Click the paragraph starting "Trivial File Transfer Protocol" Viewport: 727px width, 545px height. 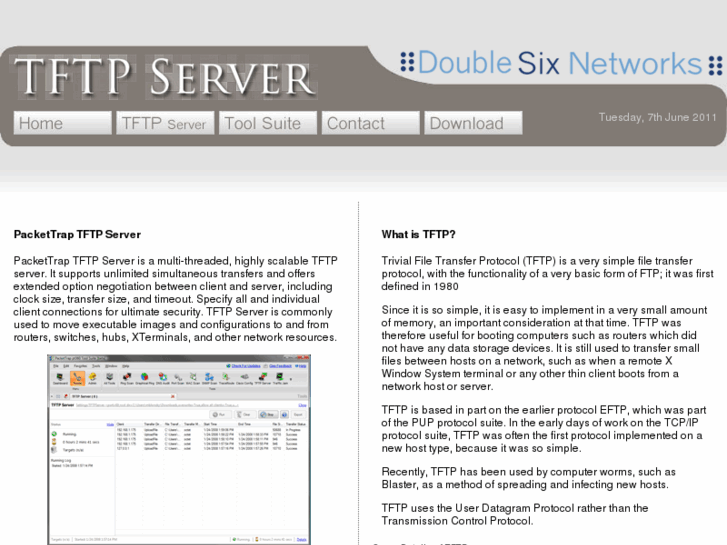(547, 274)
